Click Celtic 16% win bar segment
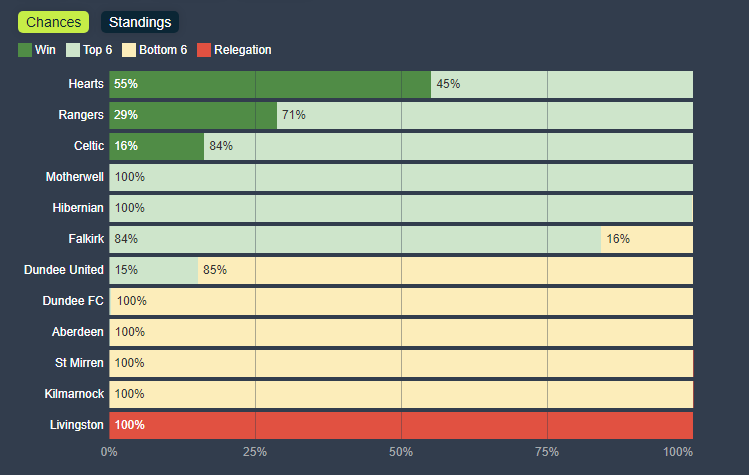749x475 pixels. pos(156,146)
